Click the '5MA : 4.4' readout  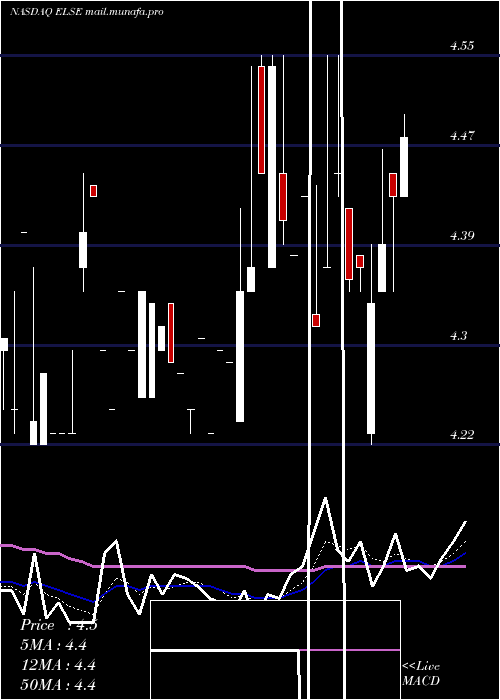pyautogui.click(x=54, y=645)
